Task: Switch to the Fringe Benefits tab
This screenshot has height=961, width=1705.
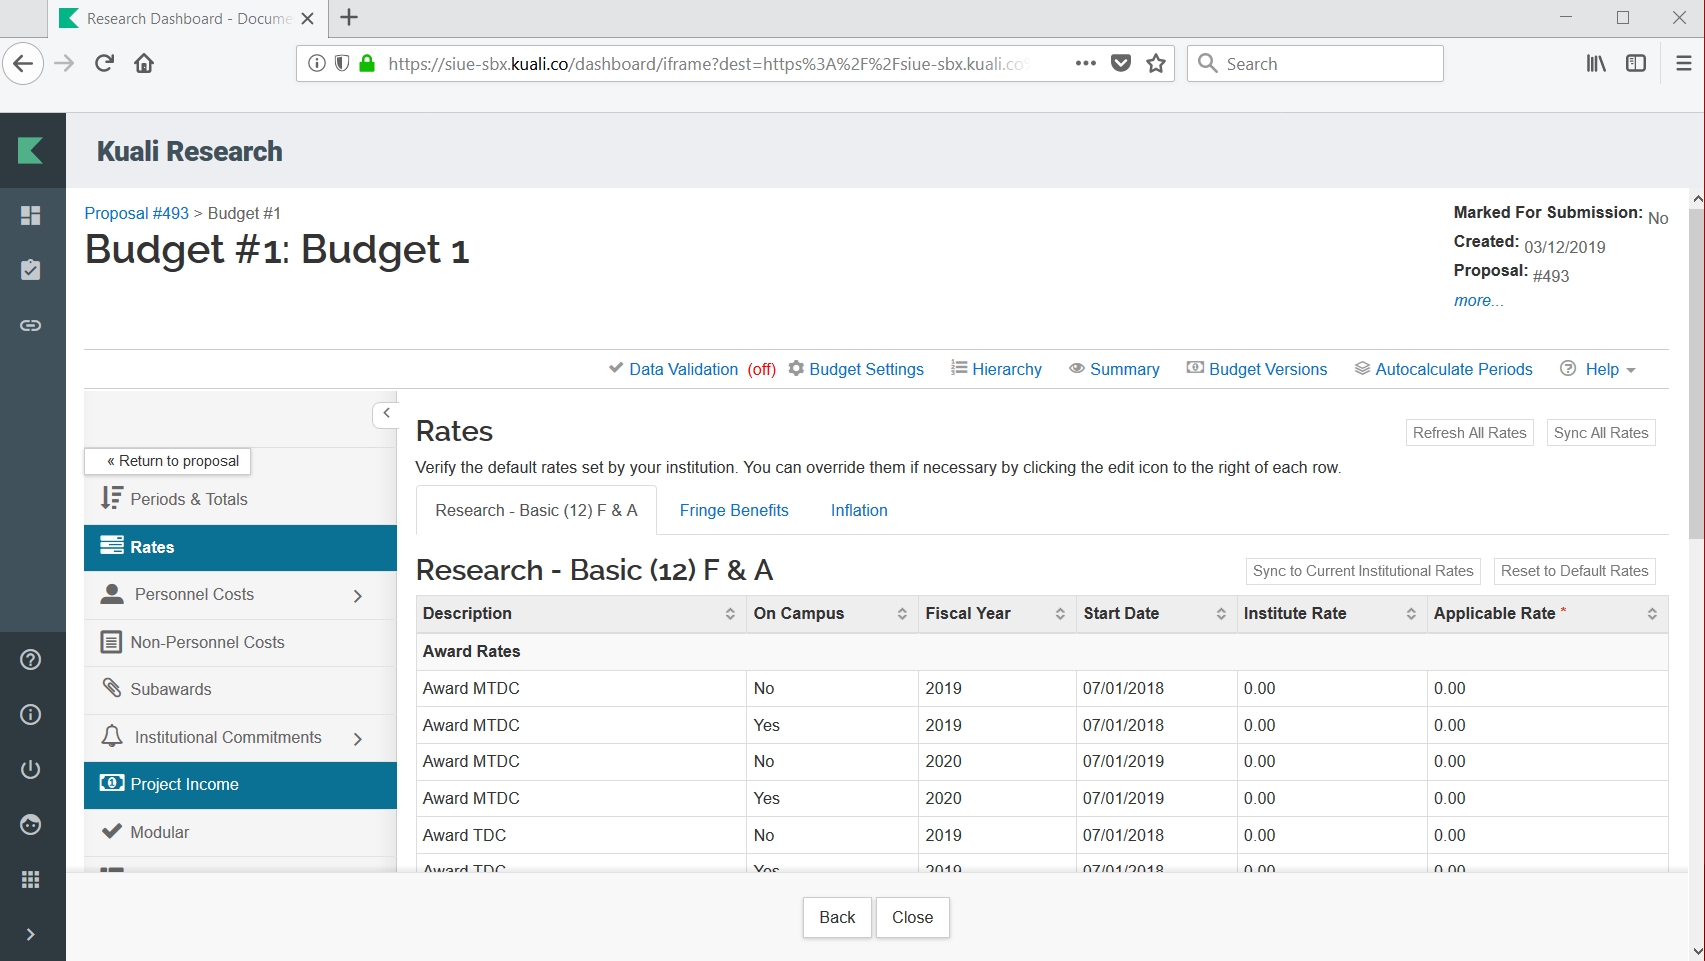Action: coord(734,510)
